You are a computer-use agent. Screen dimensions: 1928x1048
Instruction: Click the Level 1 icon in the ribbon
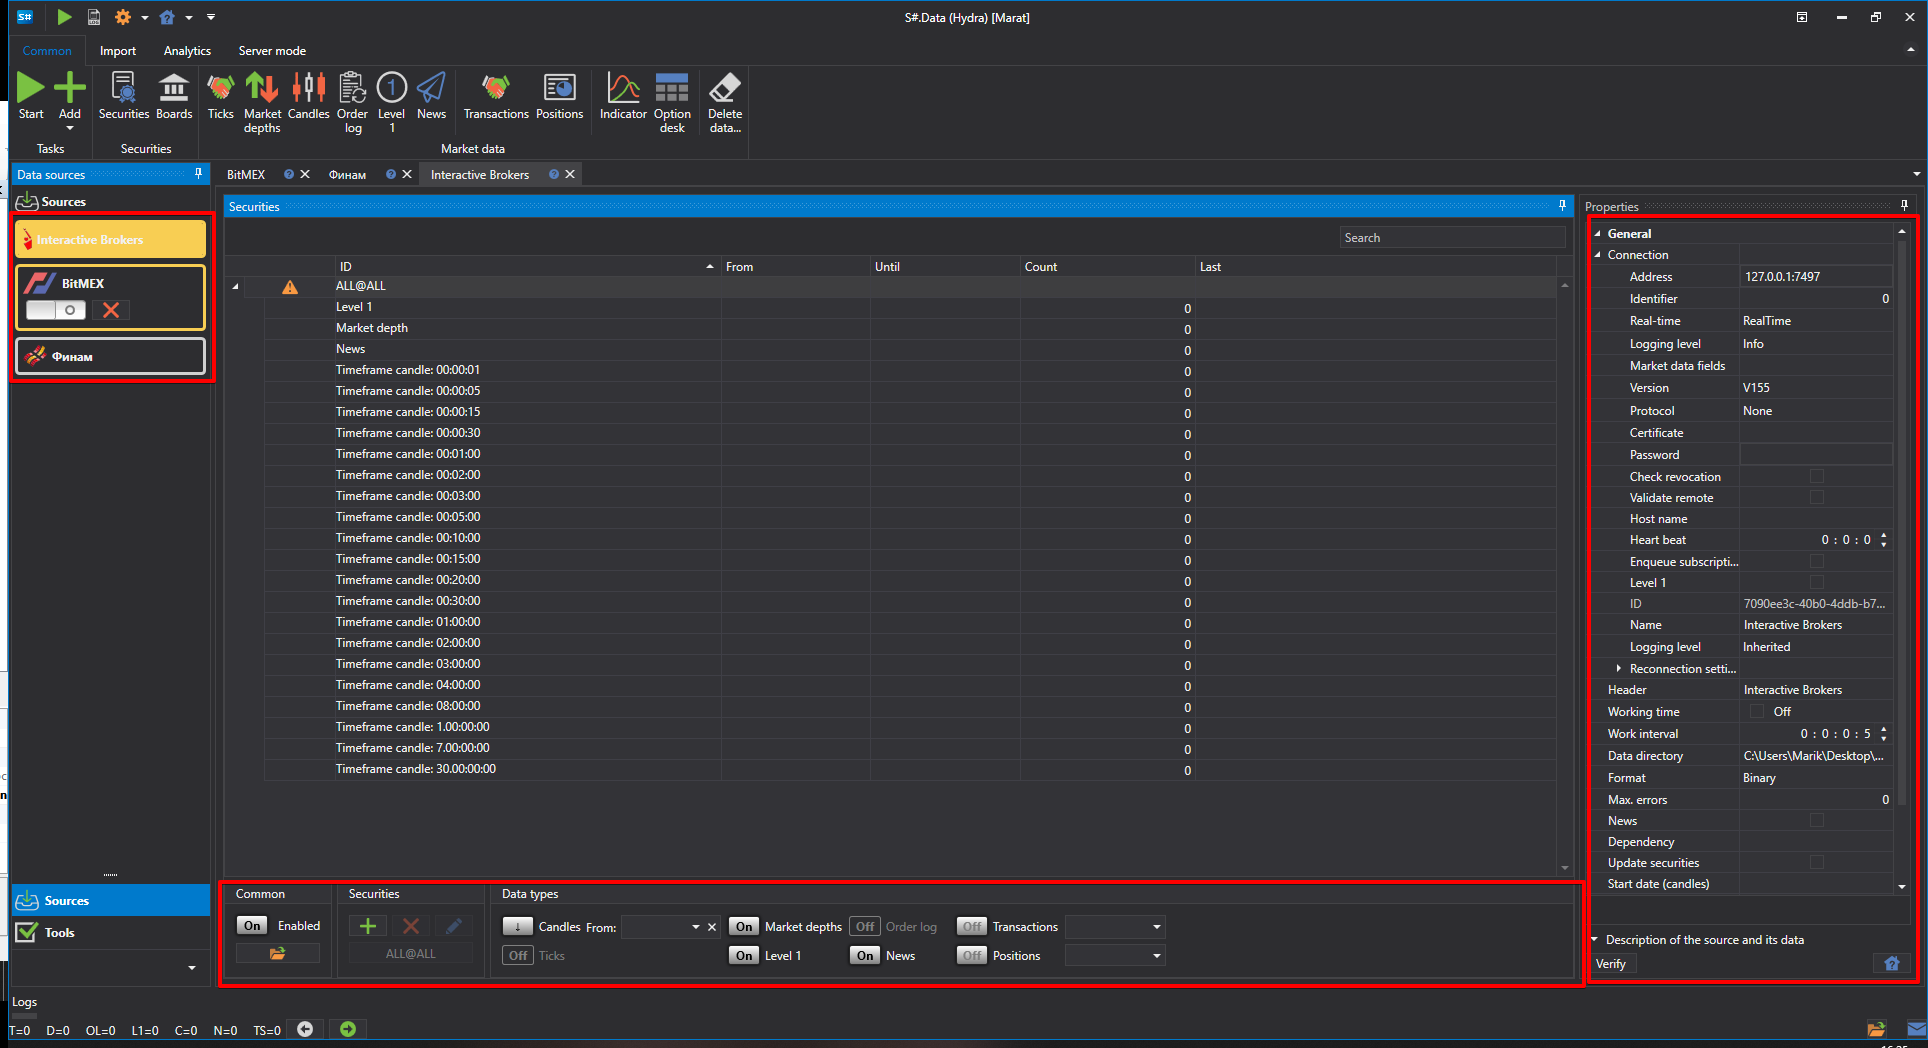[x=392, y=88]
